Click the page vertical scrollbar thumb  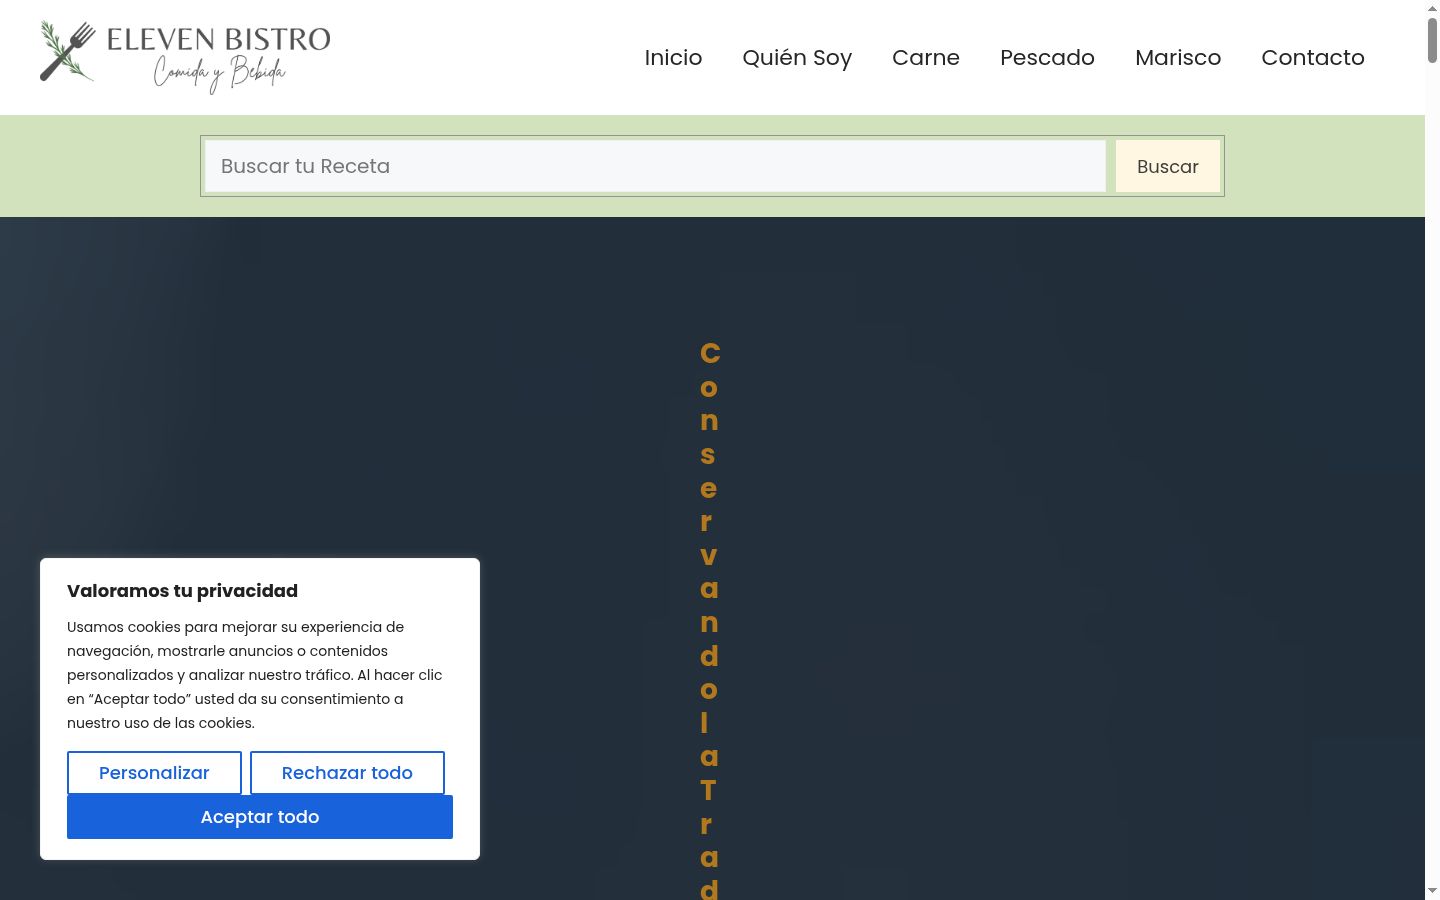click(1432, 40)
